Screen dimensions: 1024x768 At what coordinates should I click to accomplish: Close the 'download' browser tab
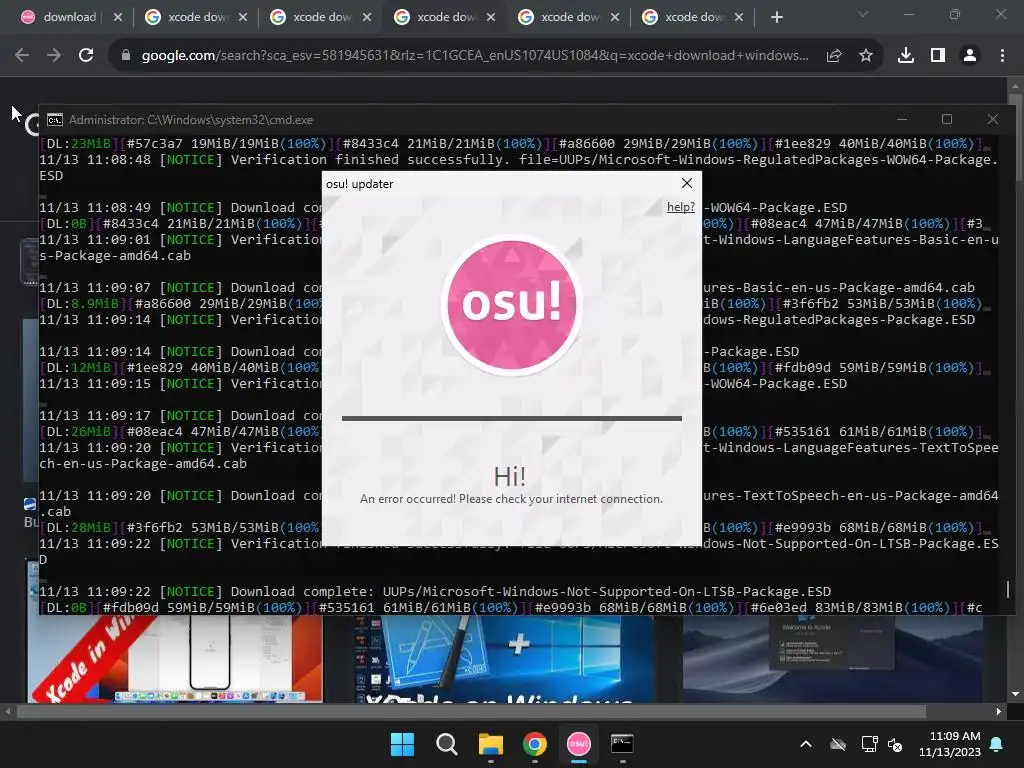point(118,17)
